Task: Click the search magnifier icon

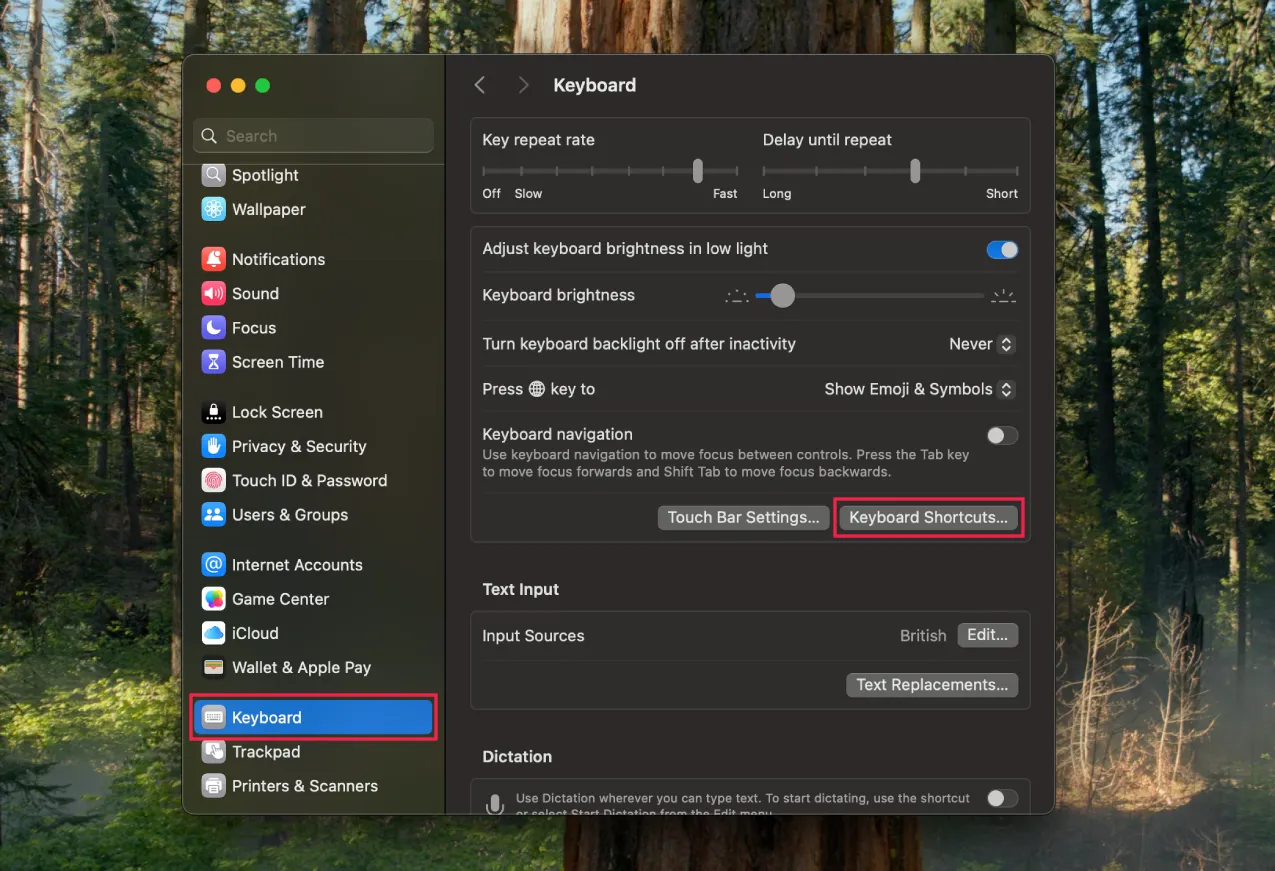Action: click(209, 136)
